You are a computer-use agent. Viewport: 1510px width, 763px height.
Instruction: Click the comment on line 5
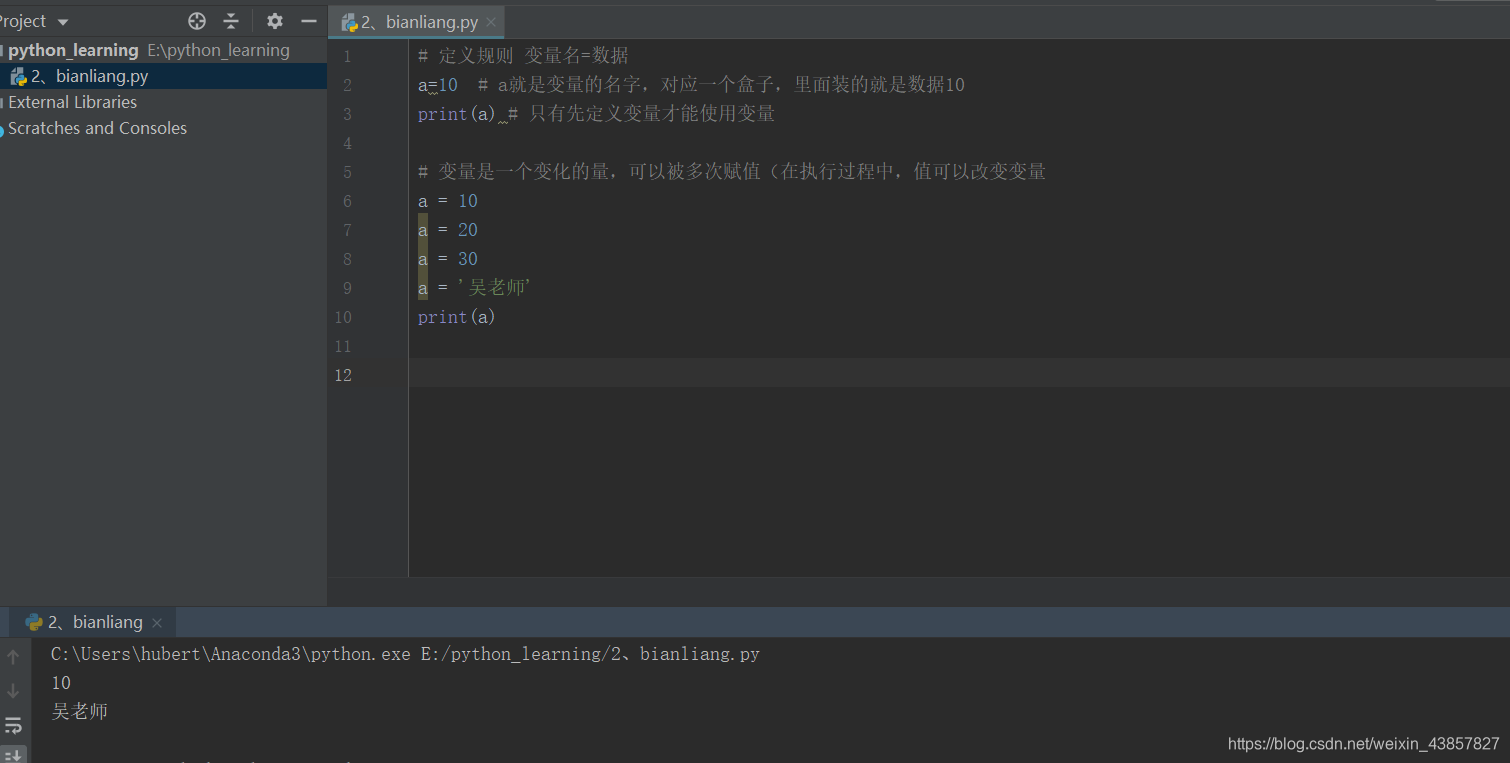(732, 172)
